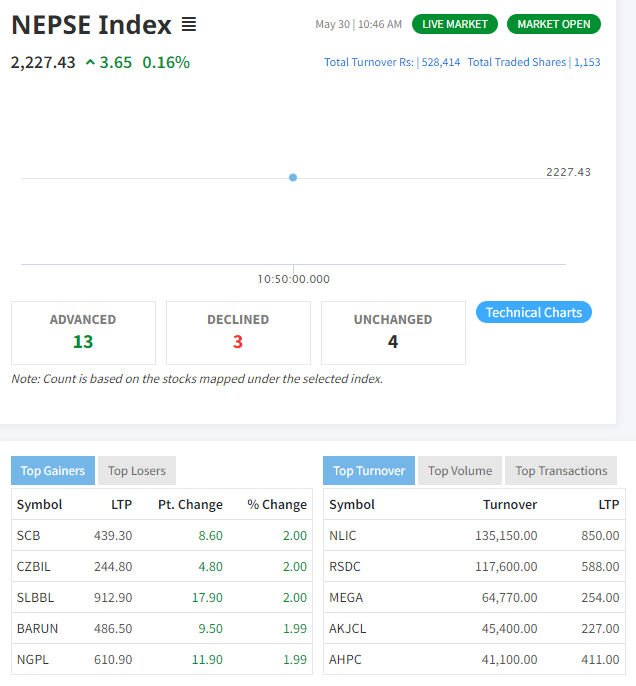636x686 pixels.
Task: Click the blue data point on chart
Action: 293,177
